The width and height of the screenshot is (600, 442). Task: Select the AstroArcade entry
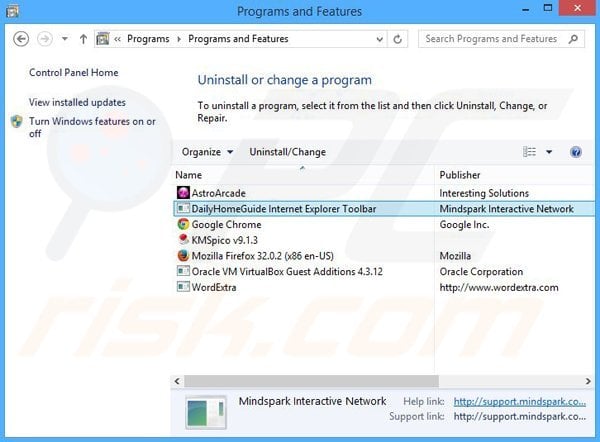[x=218, y=193]
